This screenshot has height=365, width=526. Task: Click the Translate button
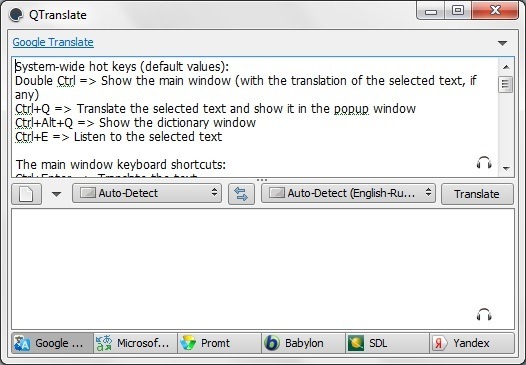point(477,194)
